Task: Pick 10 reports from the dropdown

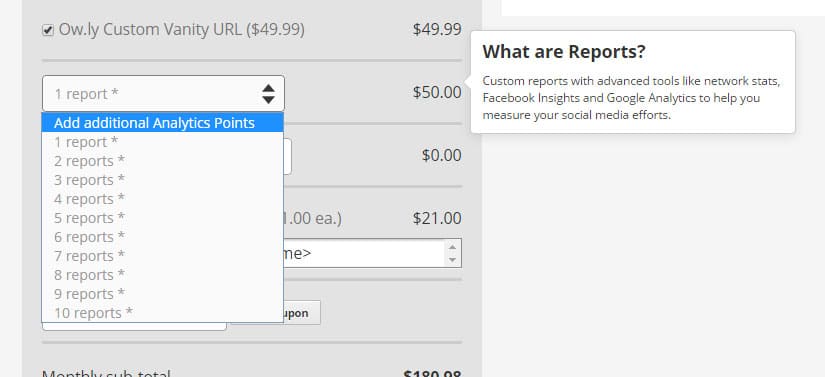Action: tap(163, 312)
